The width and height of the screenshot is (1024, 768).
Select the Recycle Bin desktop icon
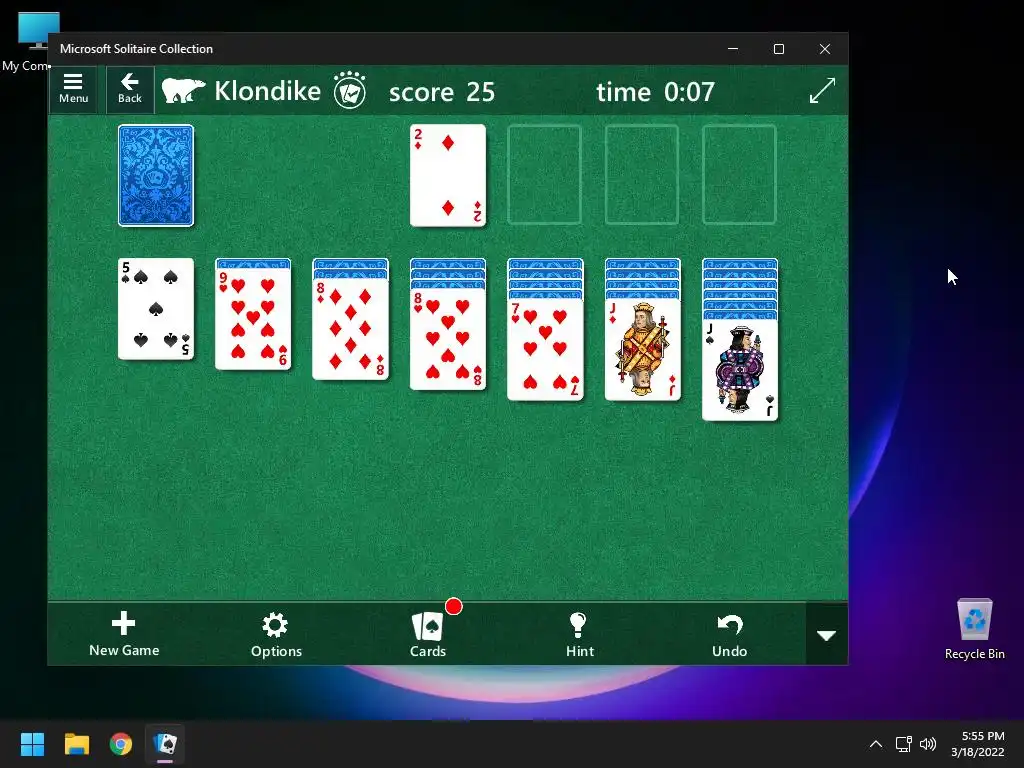click(974, 629)
